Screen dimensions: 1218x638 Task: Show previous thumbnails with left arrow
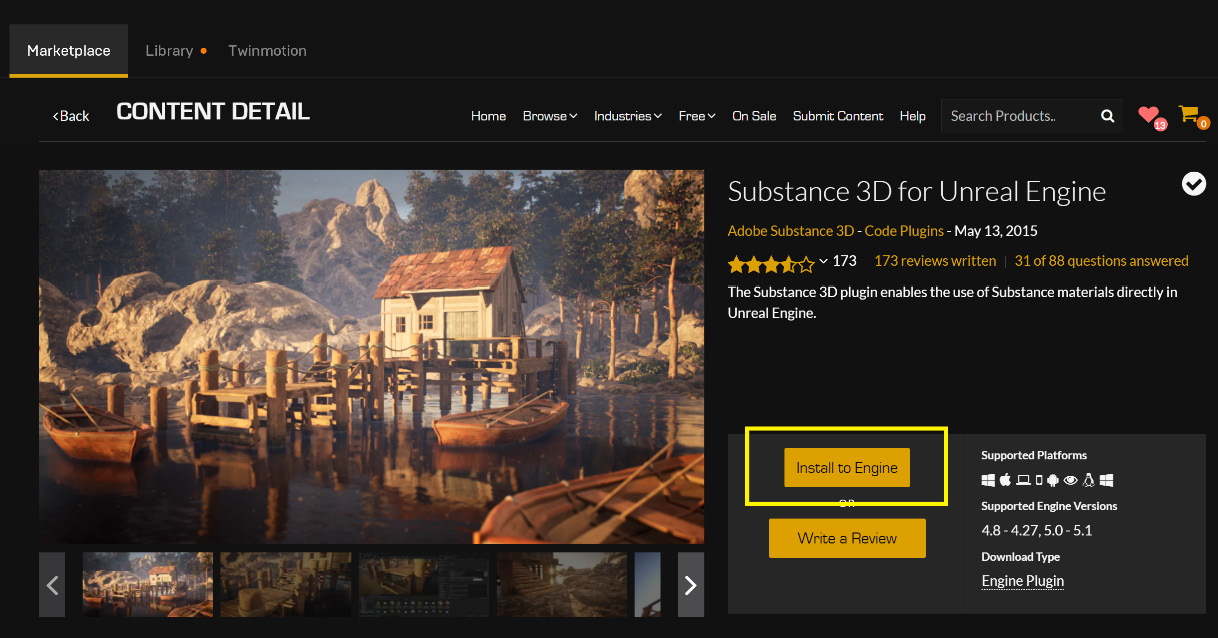click(53, 585)
